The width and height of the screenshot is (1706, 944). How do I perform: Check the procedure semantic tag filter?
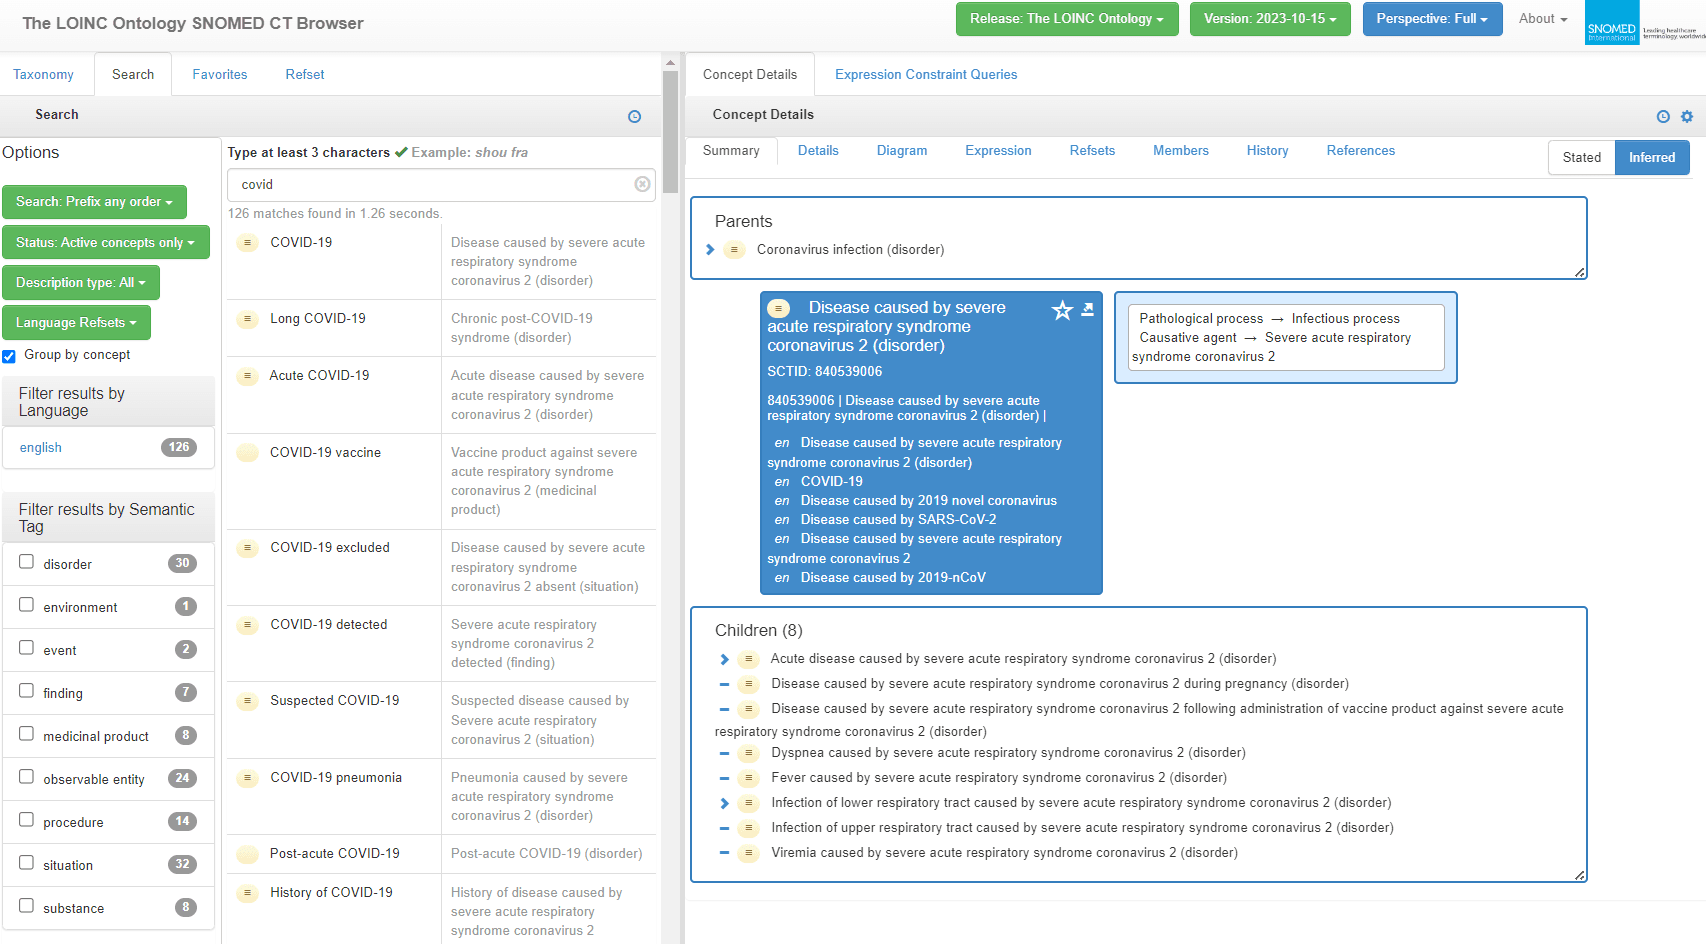(27, 820)
